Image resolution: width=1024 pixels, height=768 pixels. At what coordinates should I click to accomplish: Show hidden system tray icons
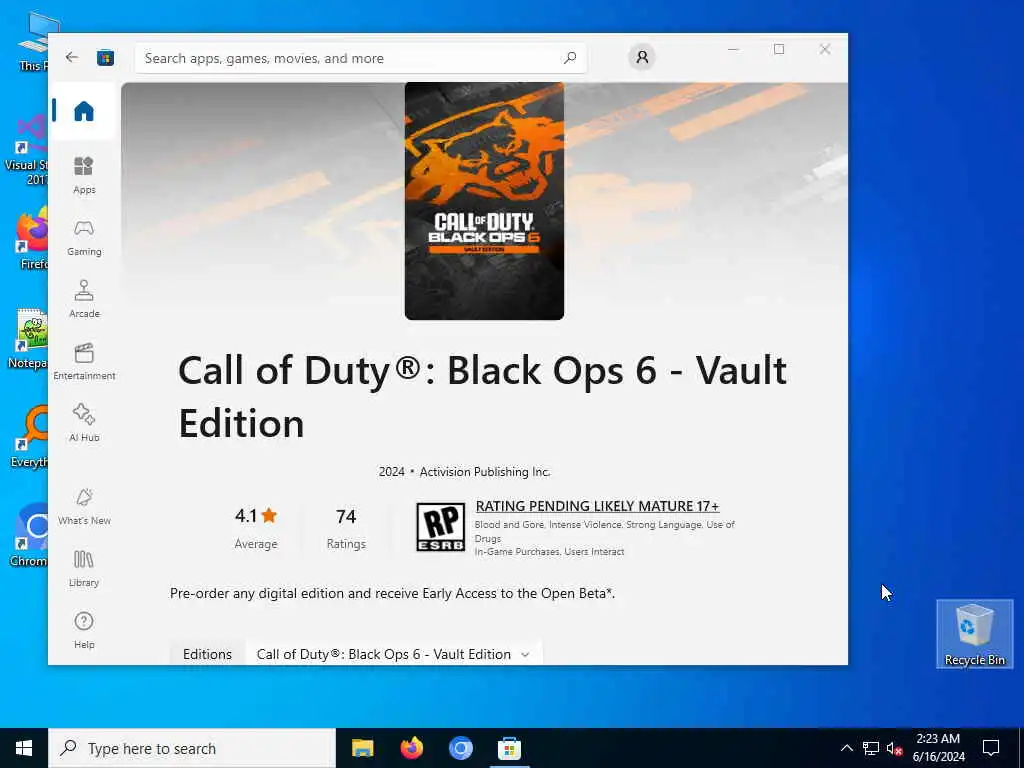coord(846,748)
